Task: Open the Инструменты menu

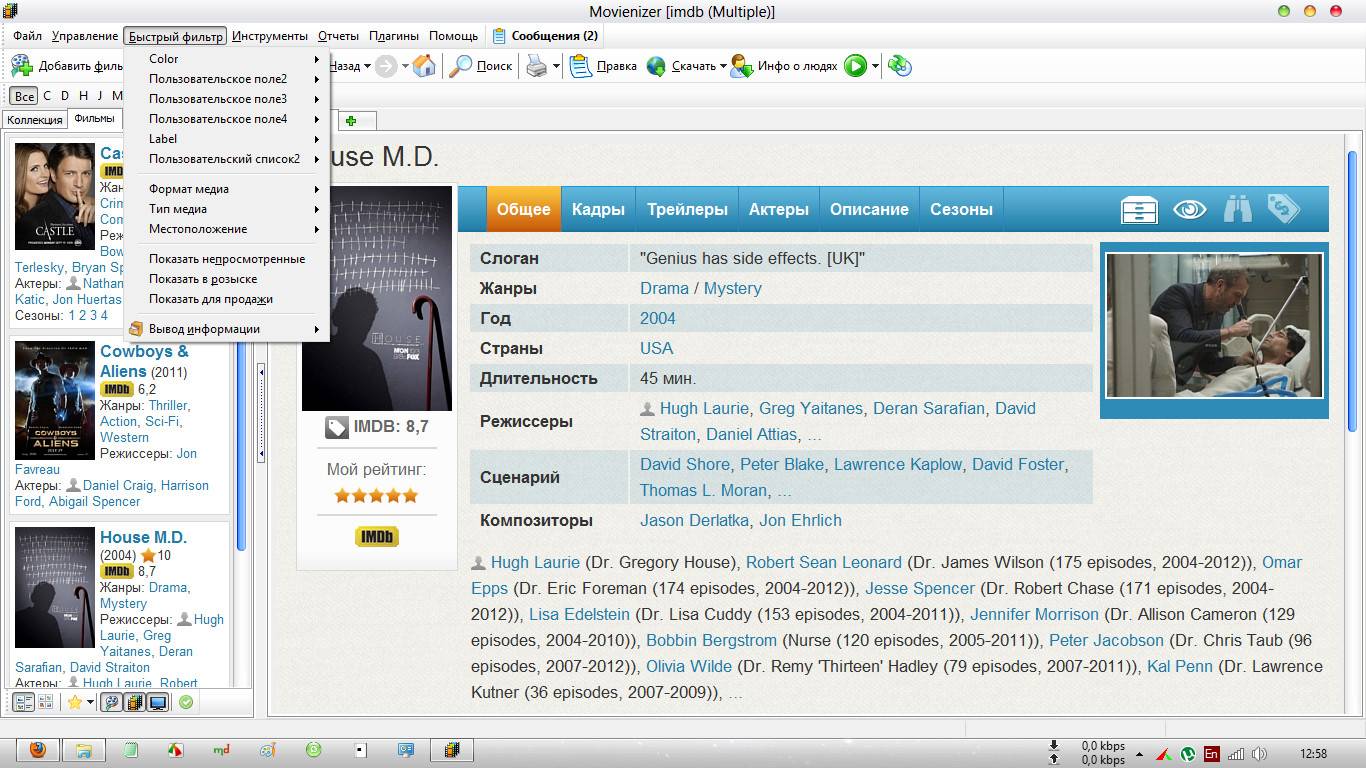Action: coord(270,36)
